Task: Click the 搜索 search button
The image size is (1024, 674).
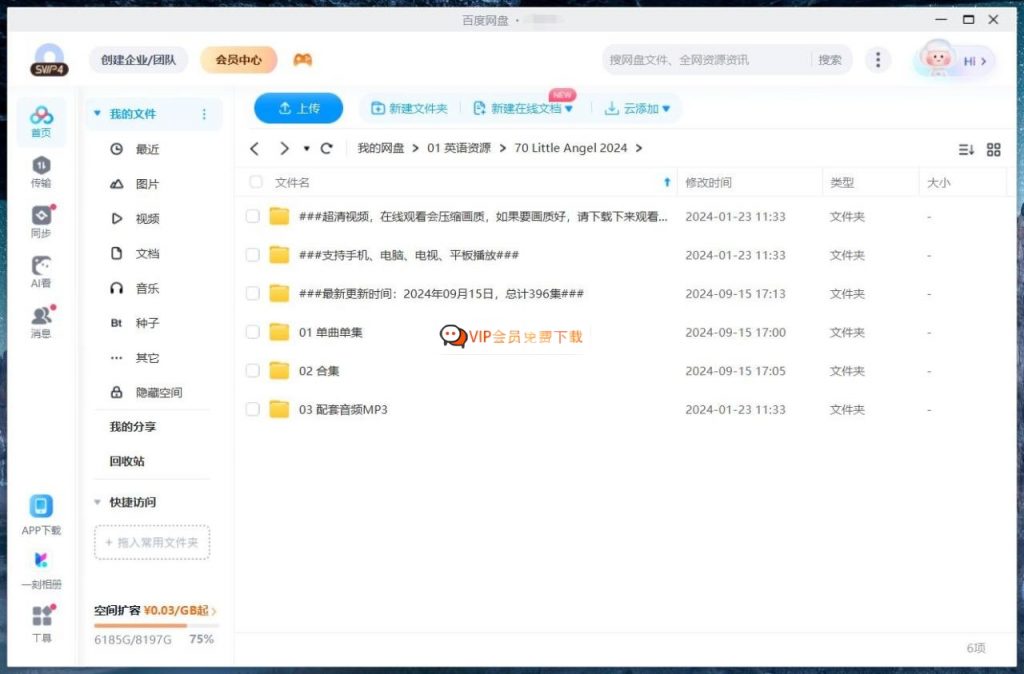Action: pyautogui.click(x=830, y=60)
